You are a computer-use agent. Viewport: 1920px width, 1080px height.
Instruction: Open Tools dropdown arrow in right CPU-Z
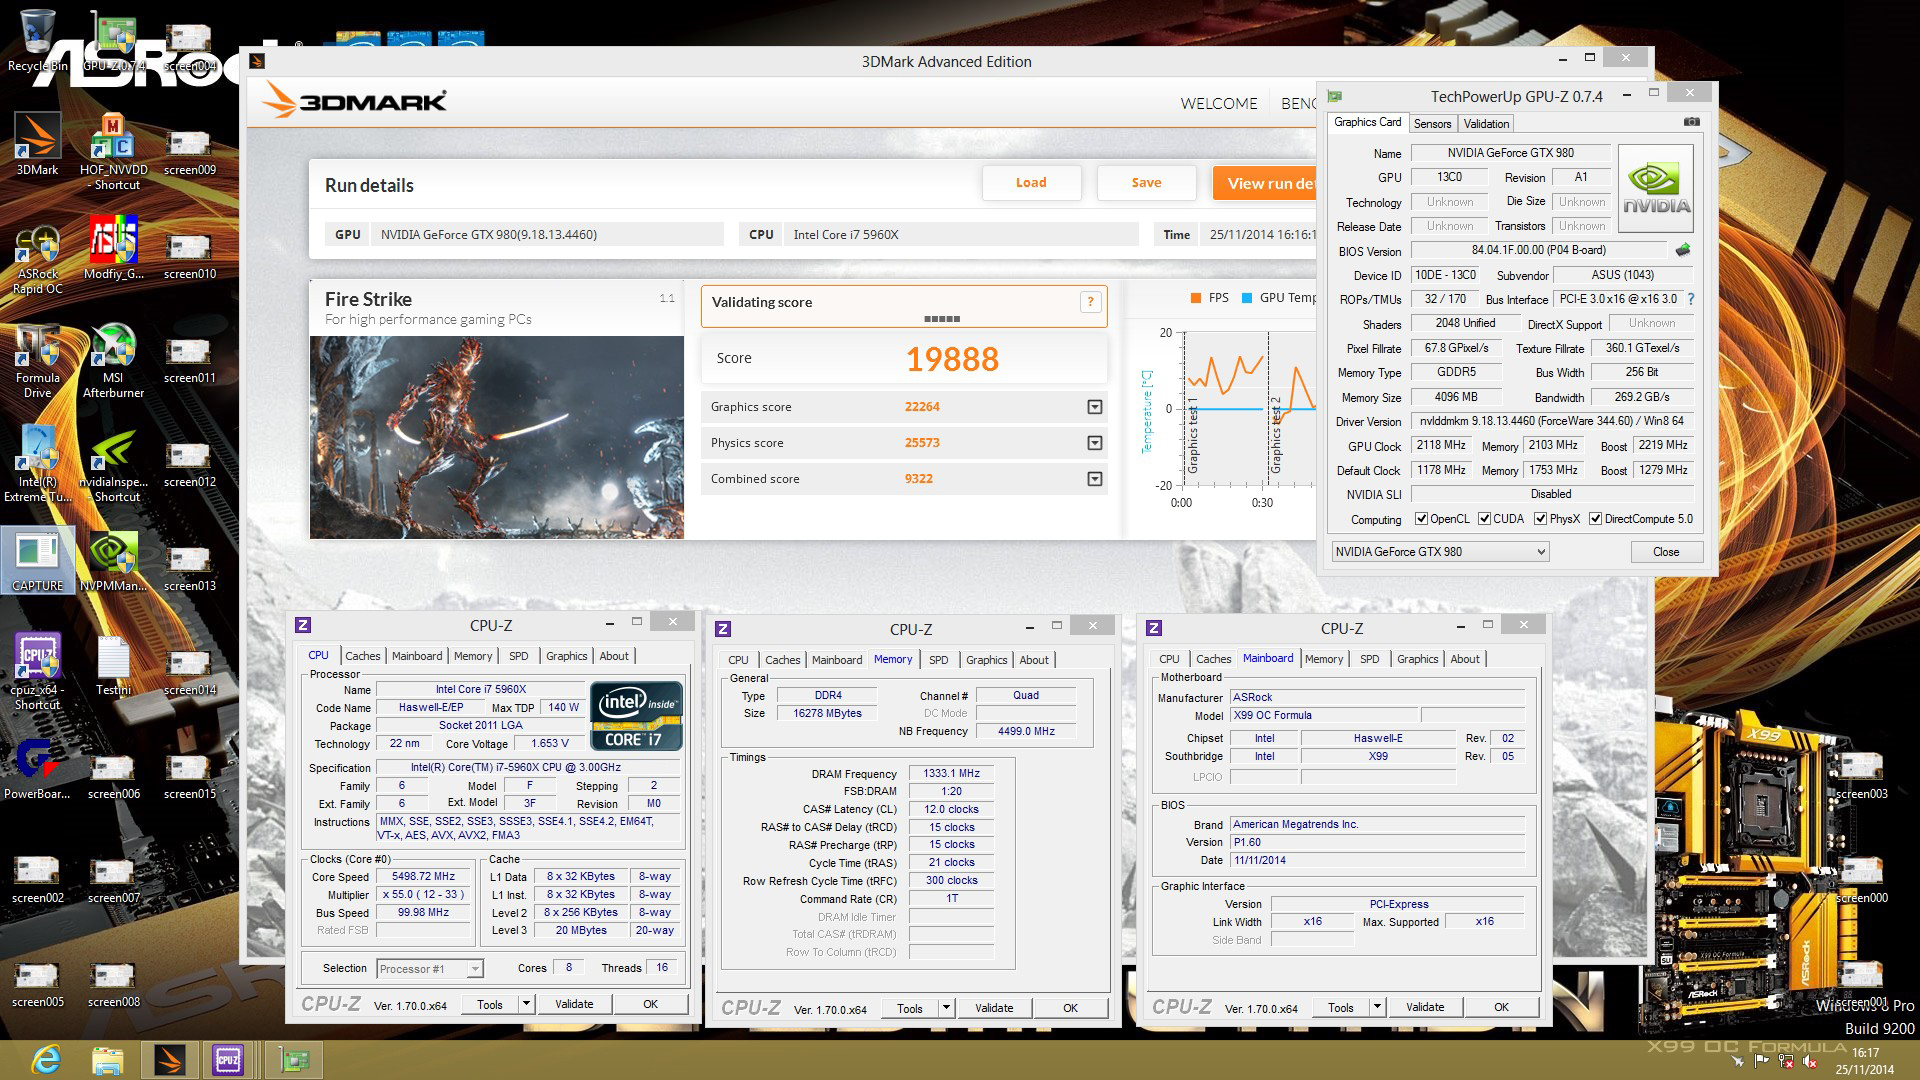point(1377,1007)
